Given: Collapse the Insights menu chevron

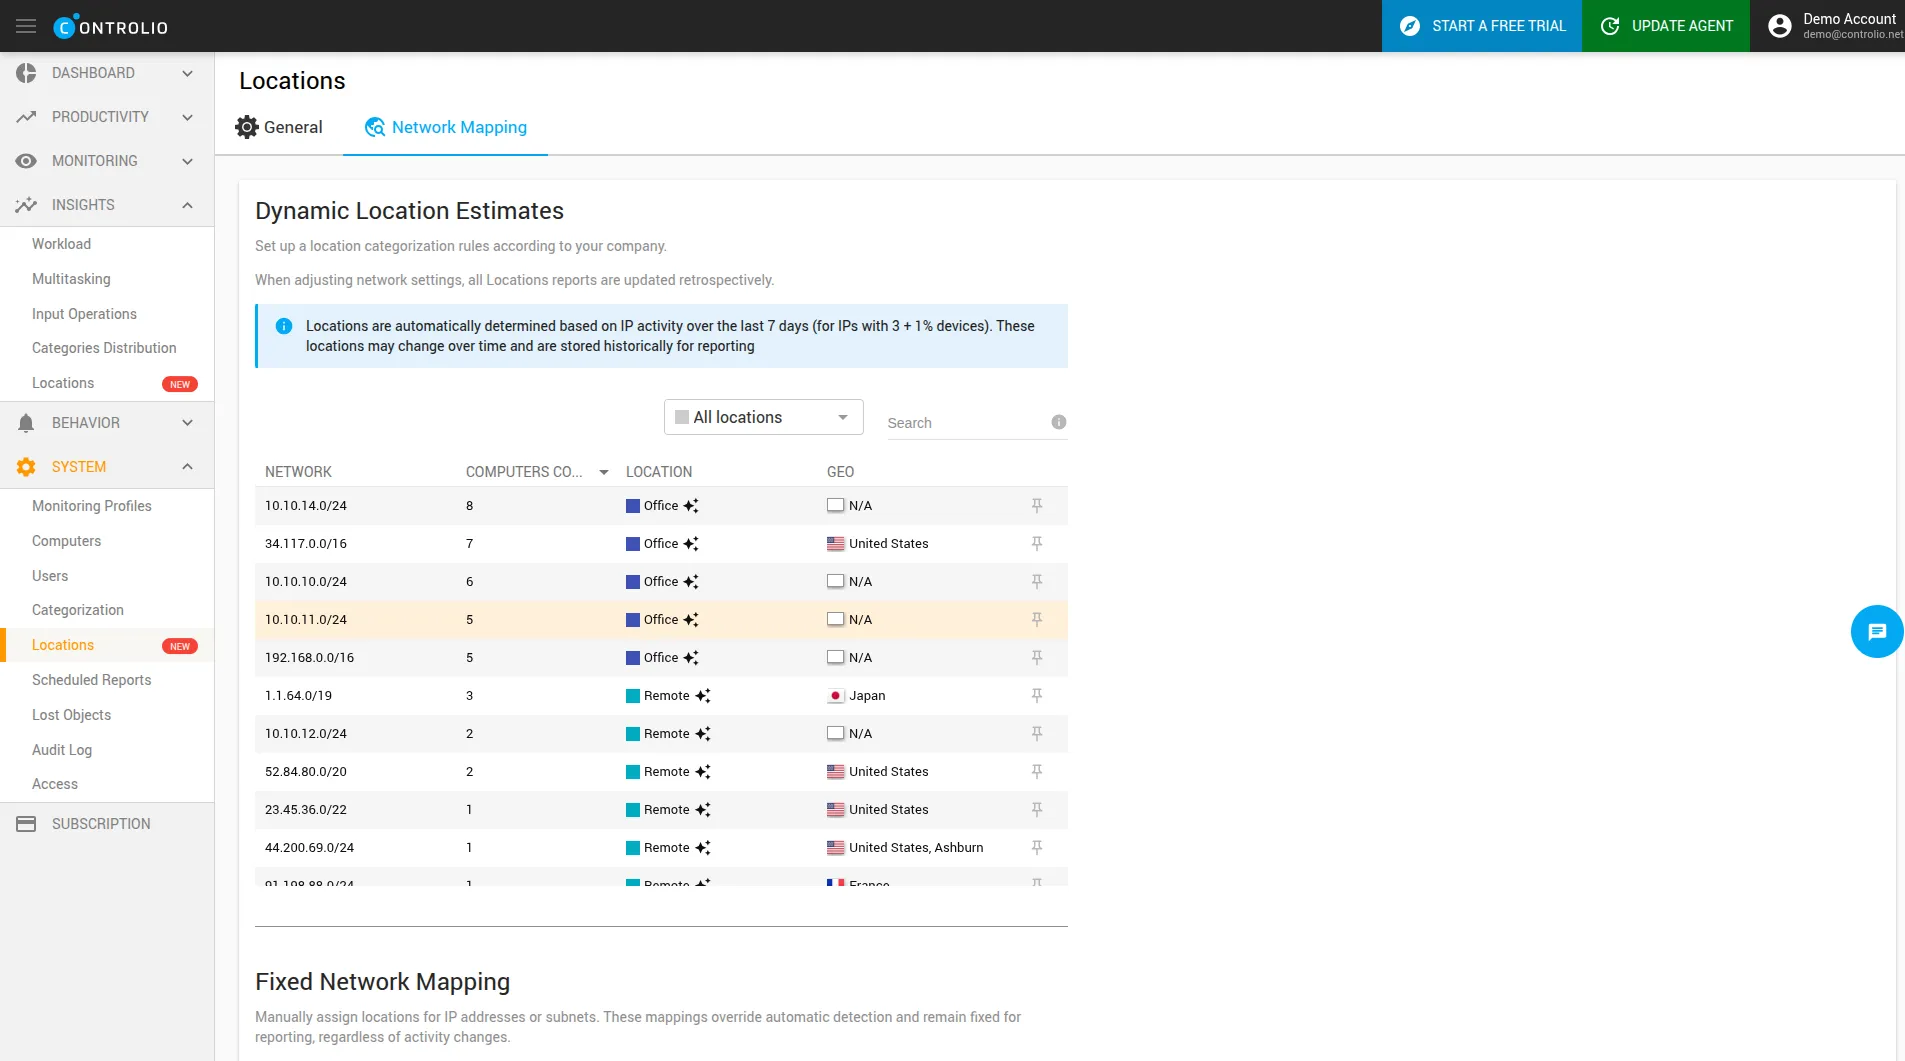Looking at the screenshot, I should click(x=187, y=205).
